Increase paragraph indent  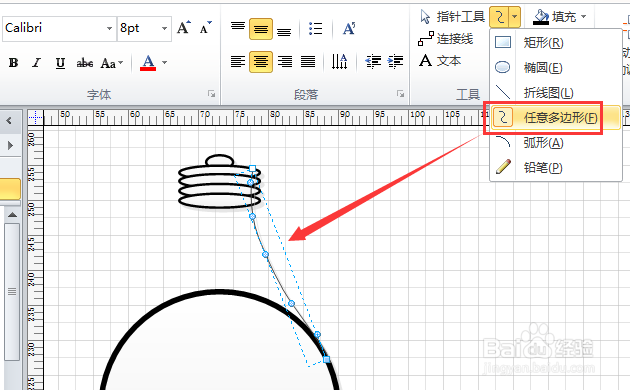click(395, 61)
